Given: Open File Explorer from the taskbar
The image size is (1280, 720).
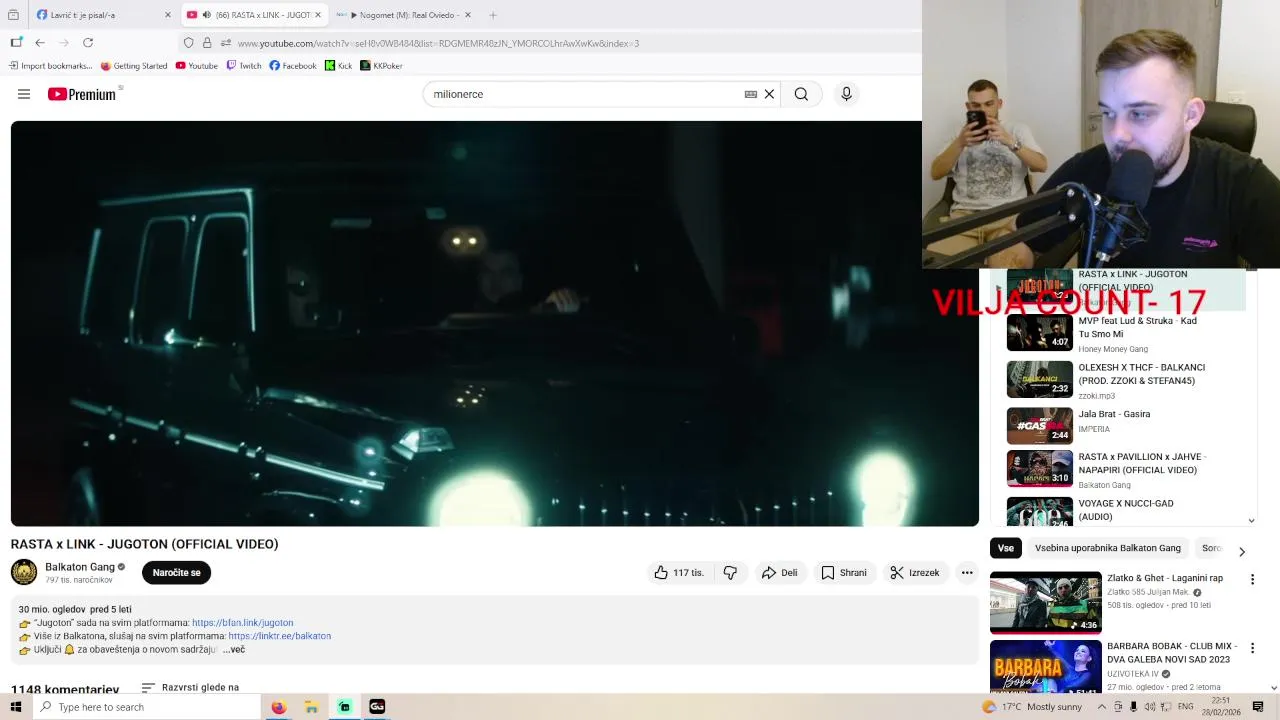Looking at the screenshot, I should point(311,707).
